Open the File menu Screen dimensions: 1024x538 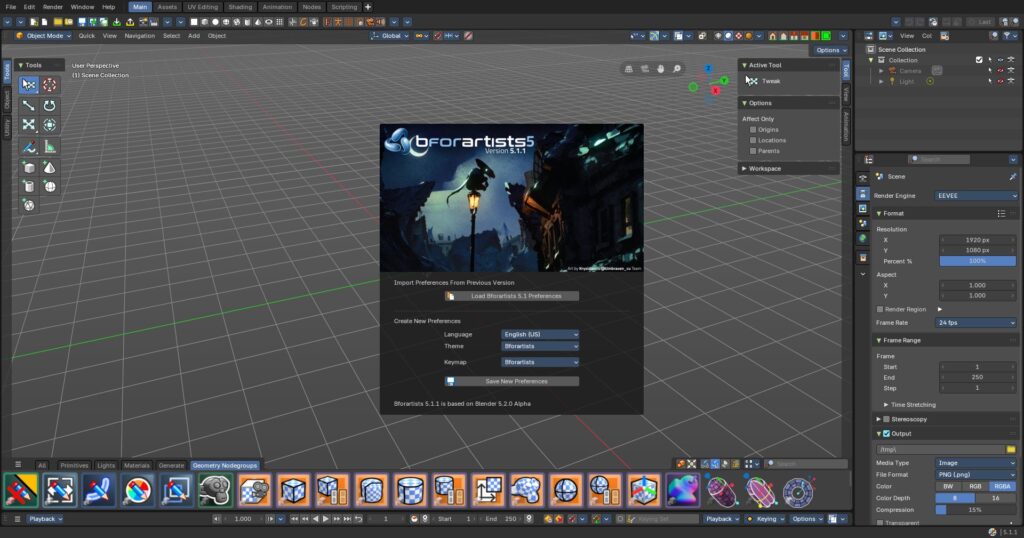pyautogui.click(x=10, y=7)
